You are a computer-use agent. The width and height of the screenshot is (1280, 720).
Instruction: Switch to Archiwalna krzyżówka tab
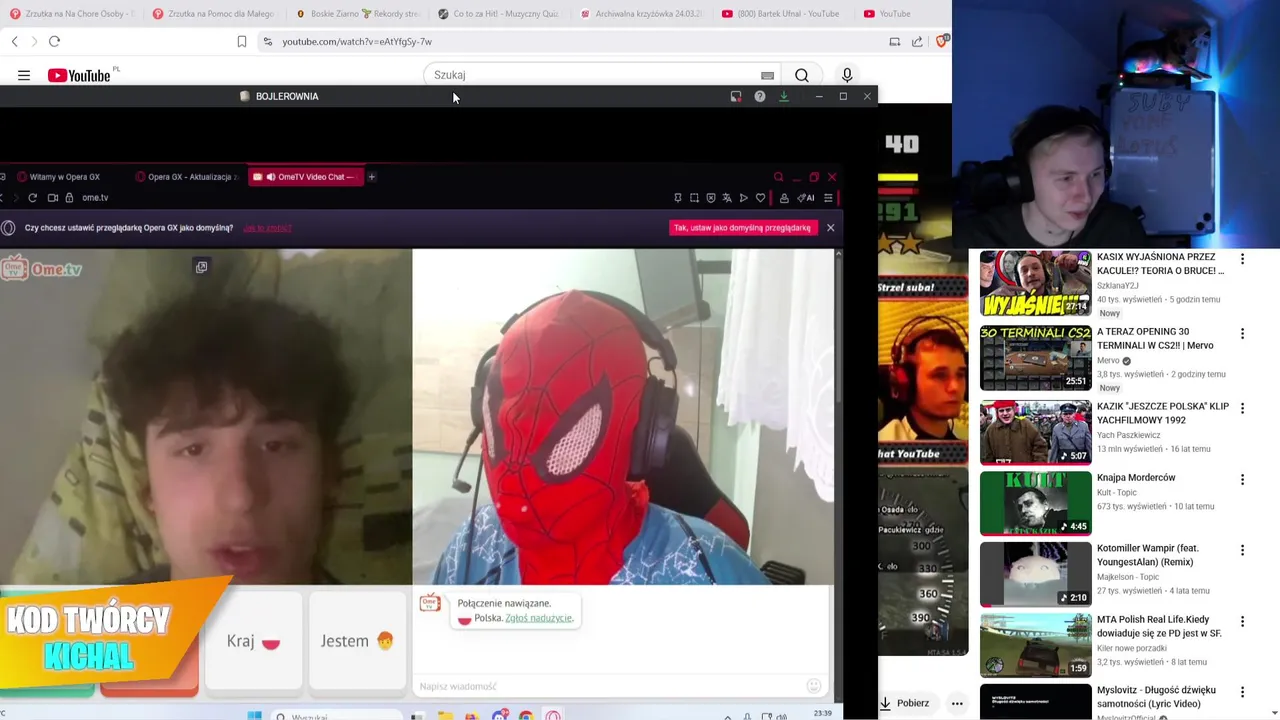643,14
